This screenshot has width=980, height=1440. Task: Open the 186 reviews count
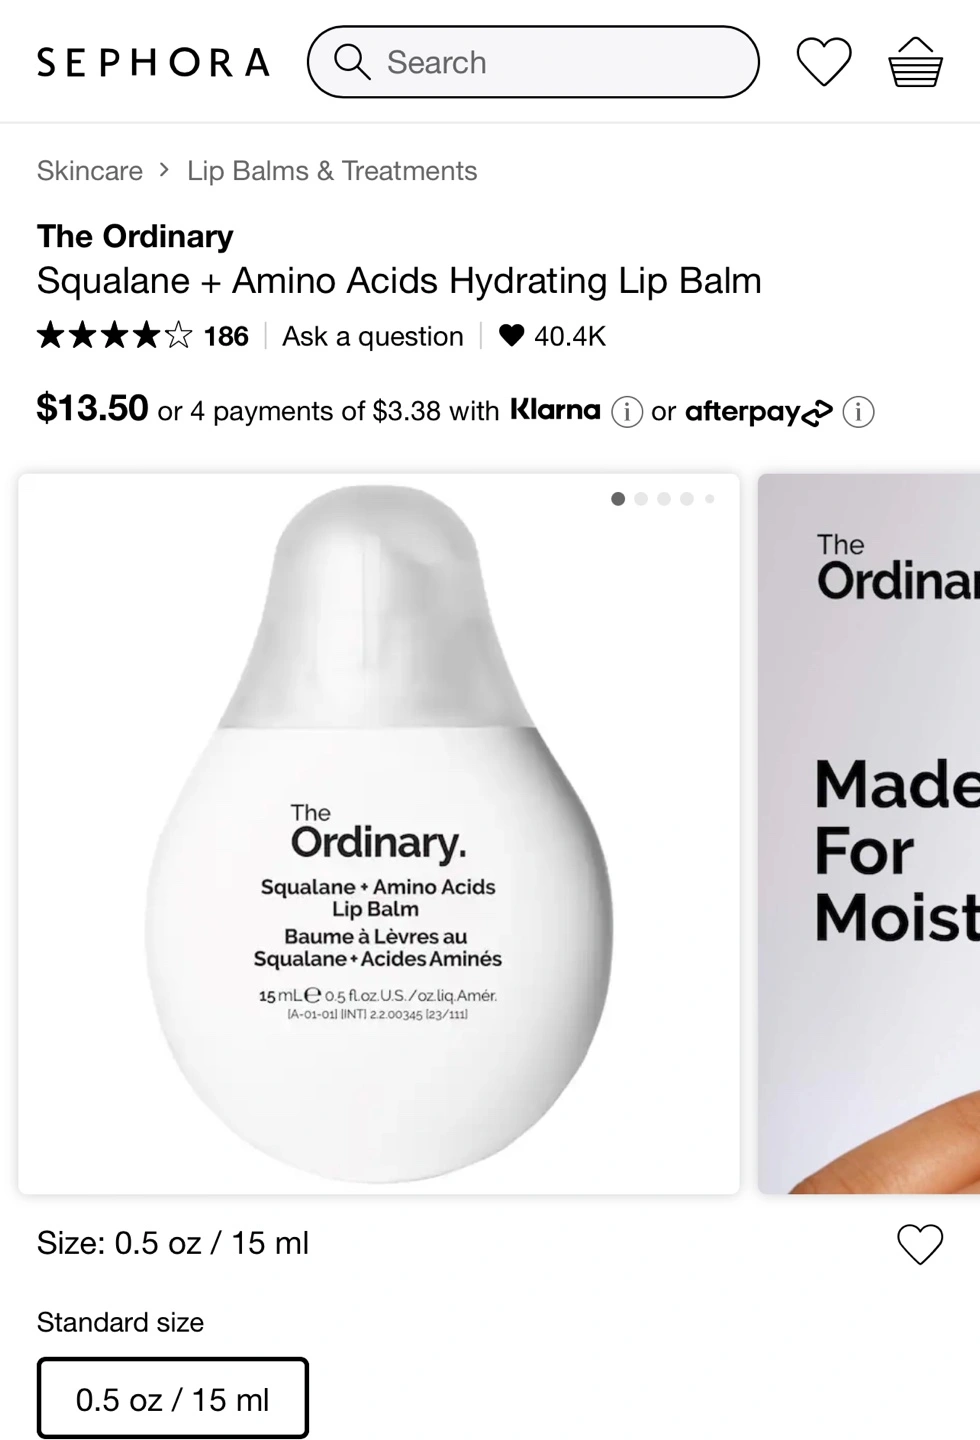click(226, 336)
